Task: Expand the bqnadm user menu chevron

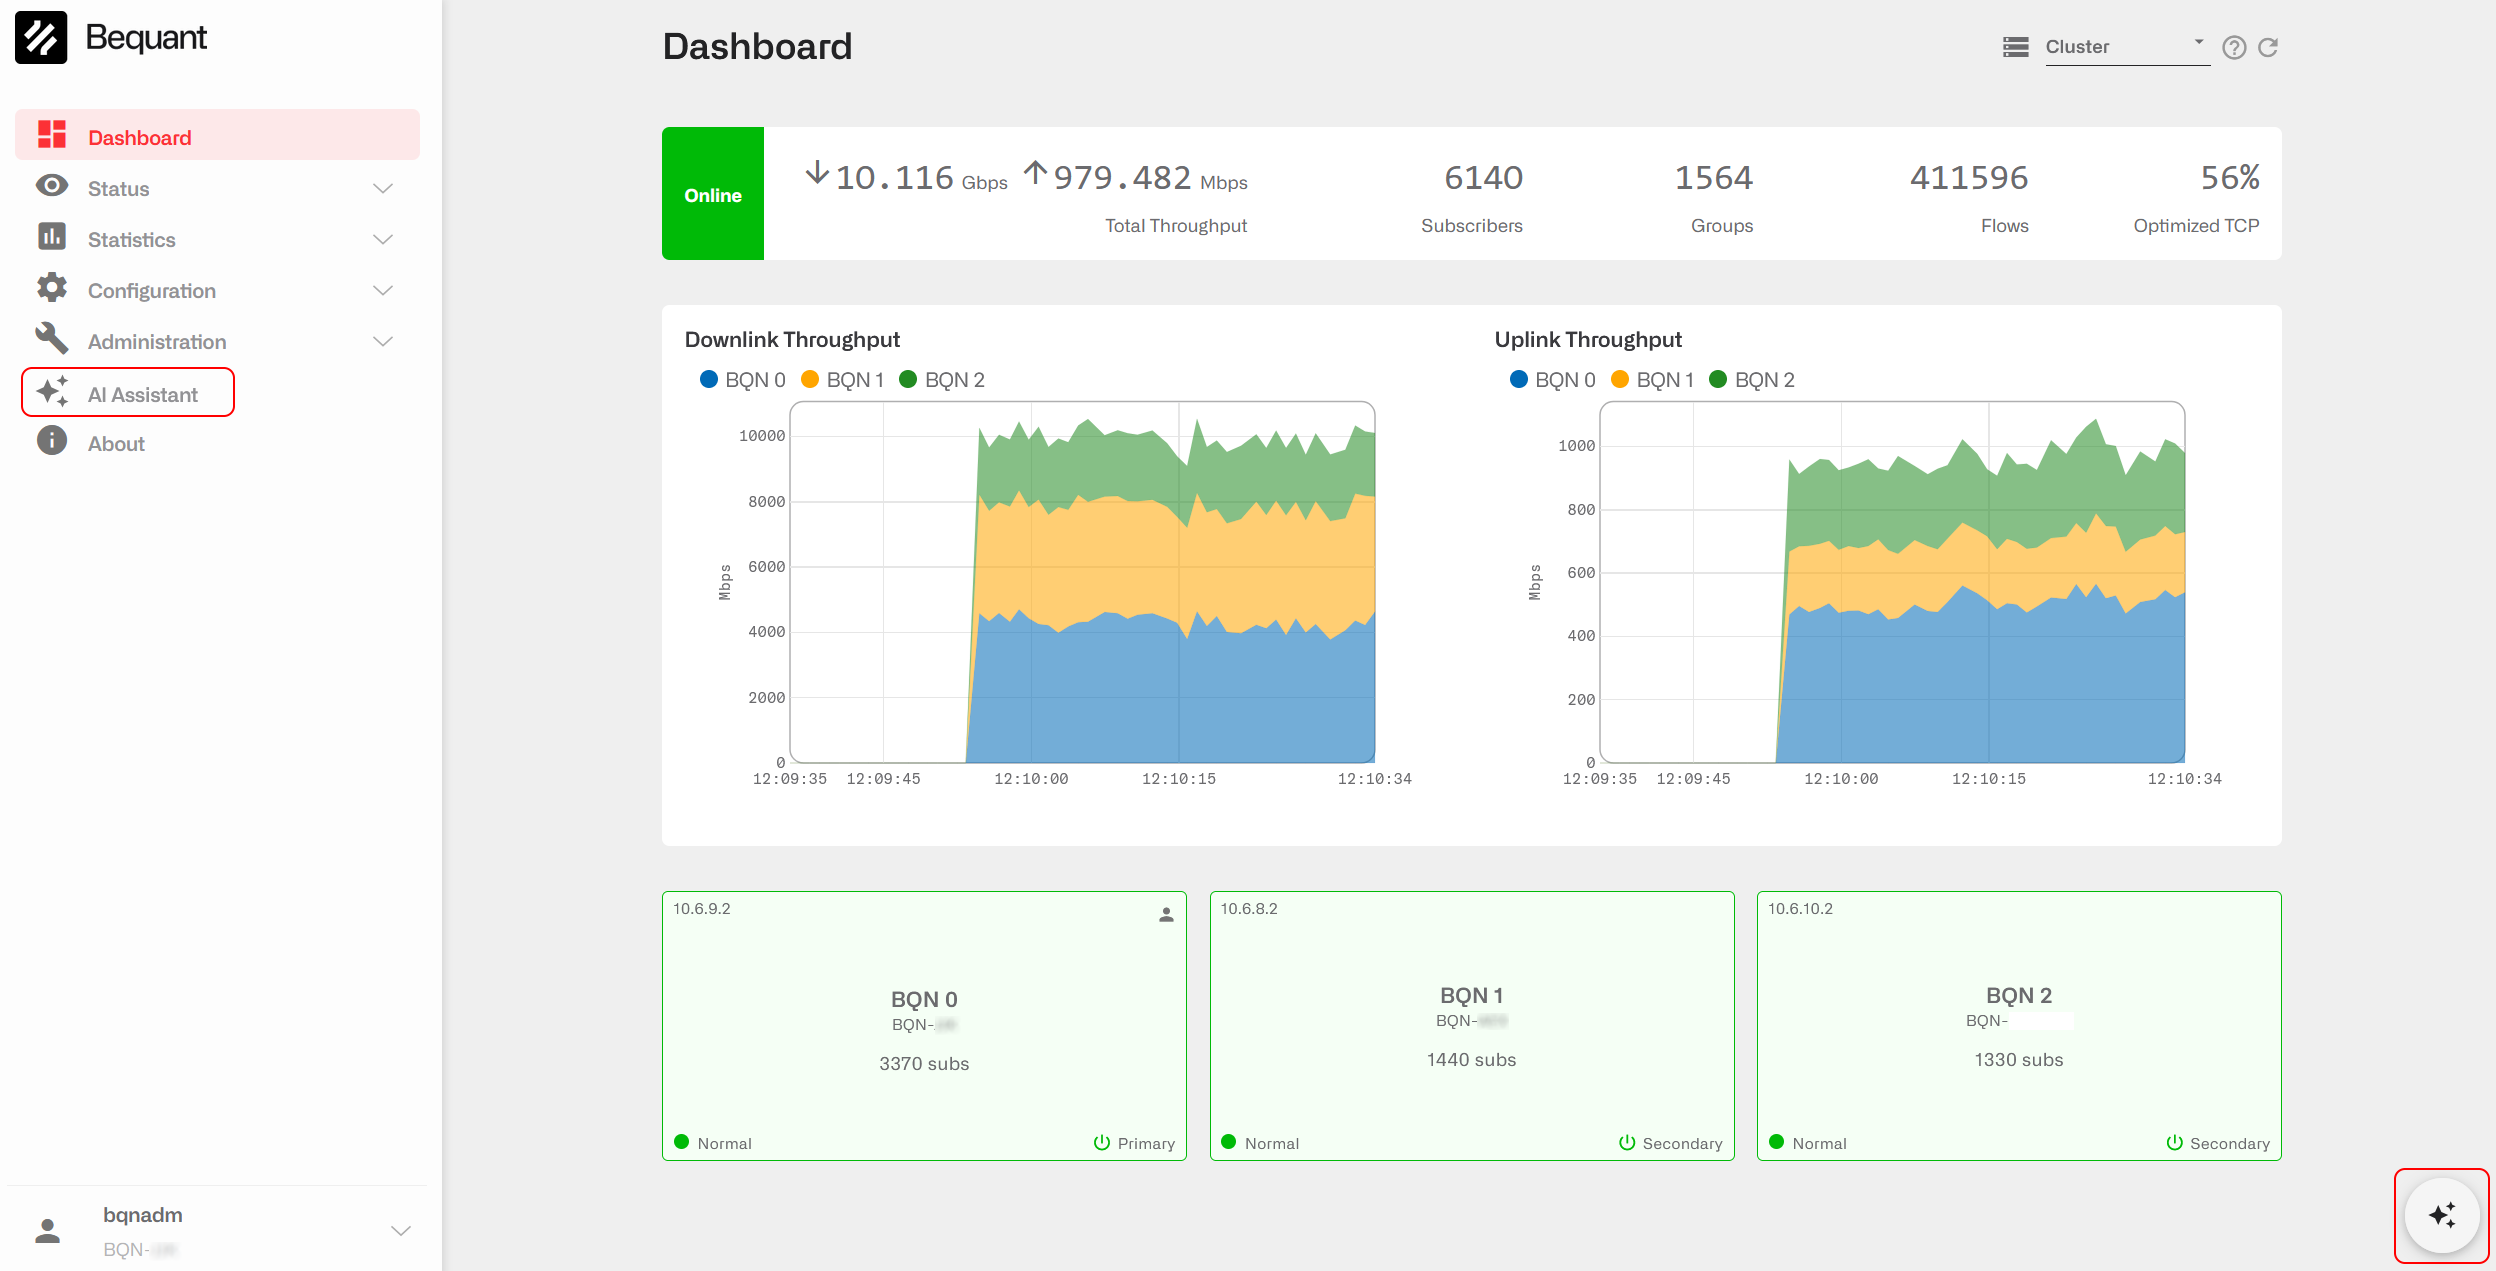Action: point(401,1231)
